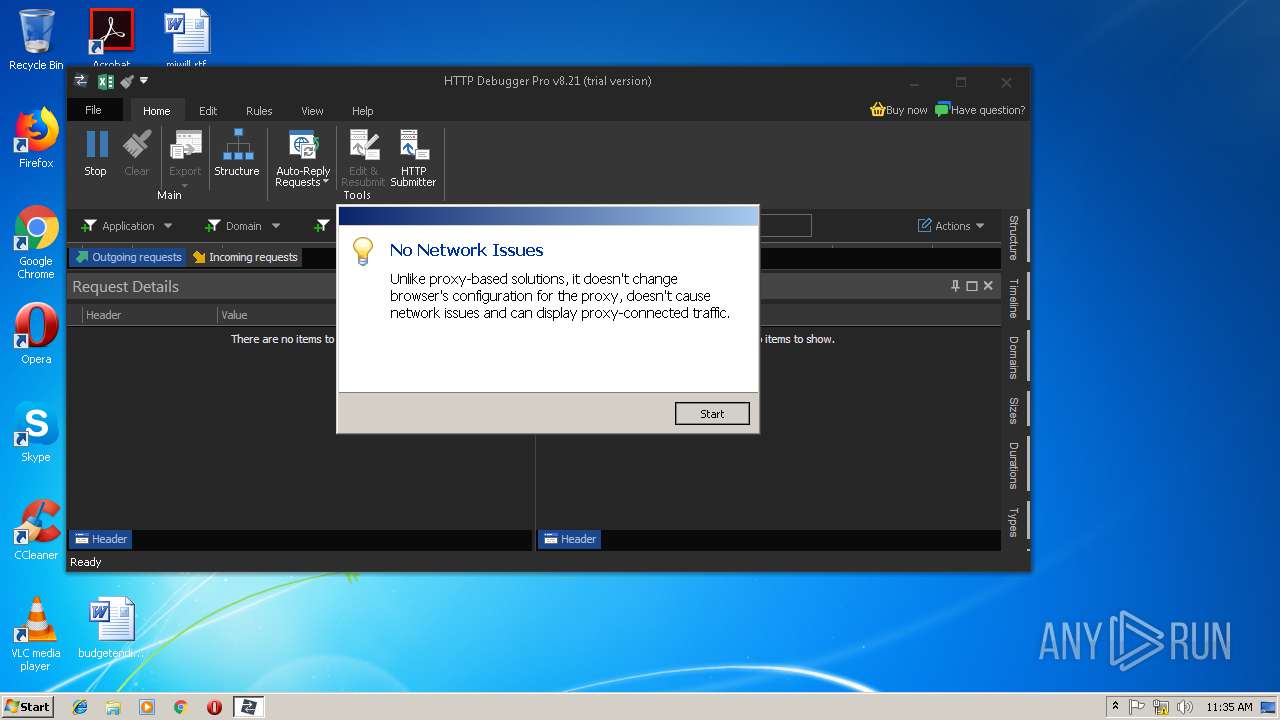Open Opera desktop shortcut
This screenshot has height=720, width=1280.
[x=36, y=335]
